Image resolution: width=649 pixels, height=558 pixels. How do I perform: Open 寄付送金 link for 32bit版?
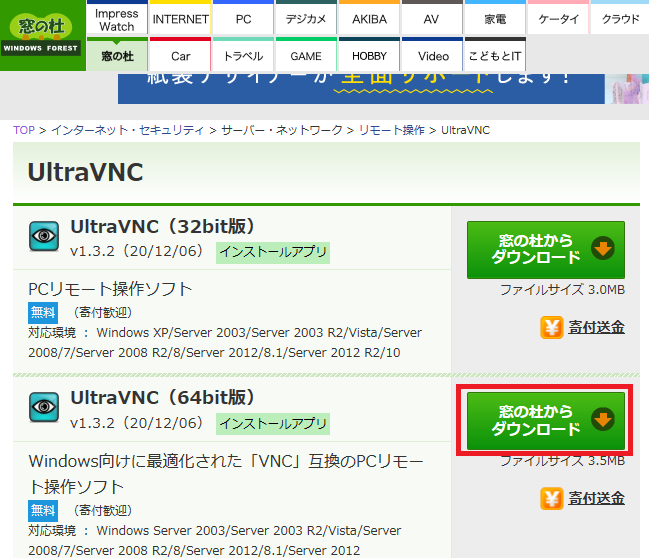pyautogui.click(x=596, y=327)
